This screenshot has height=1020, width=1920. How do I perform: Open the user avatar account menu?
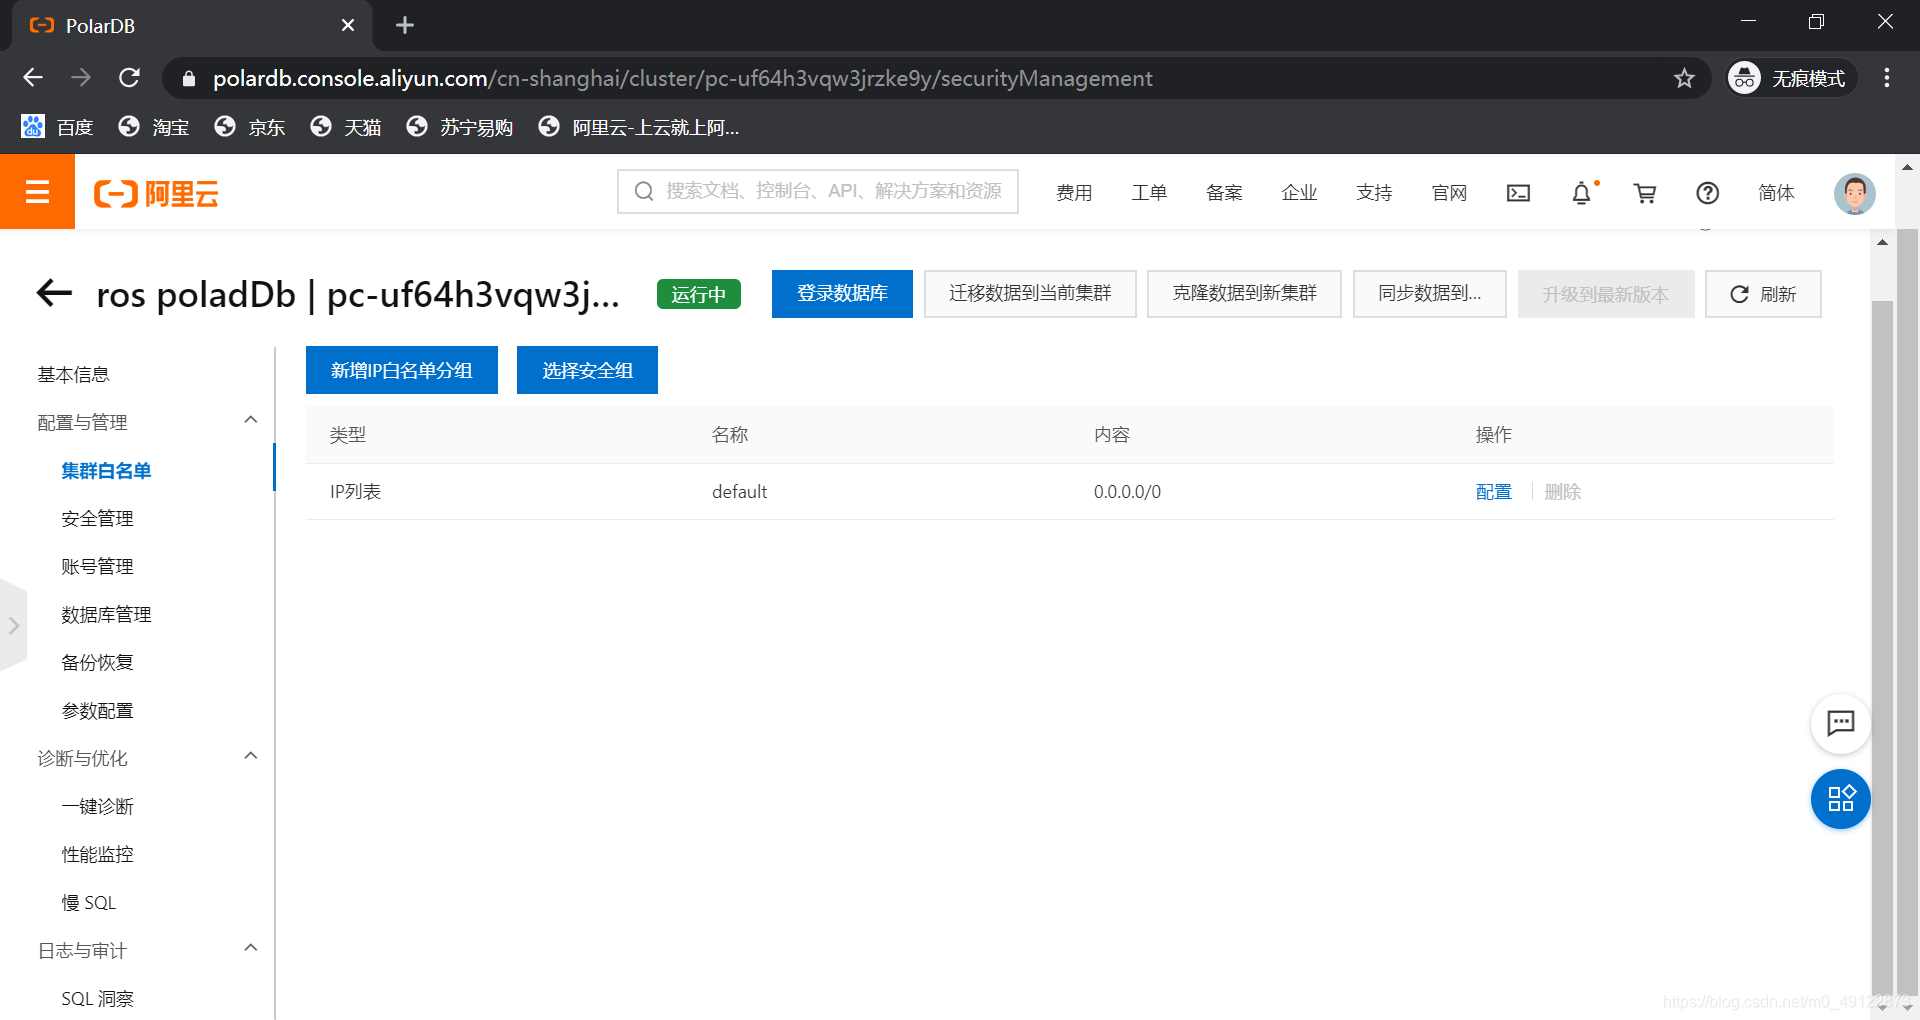[1854, 193]
